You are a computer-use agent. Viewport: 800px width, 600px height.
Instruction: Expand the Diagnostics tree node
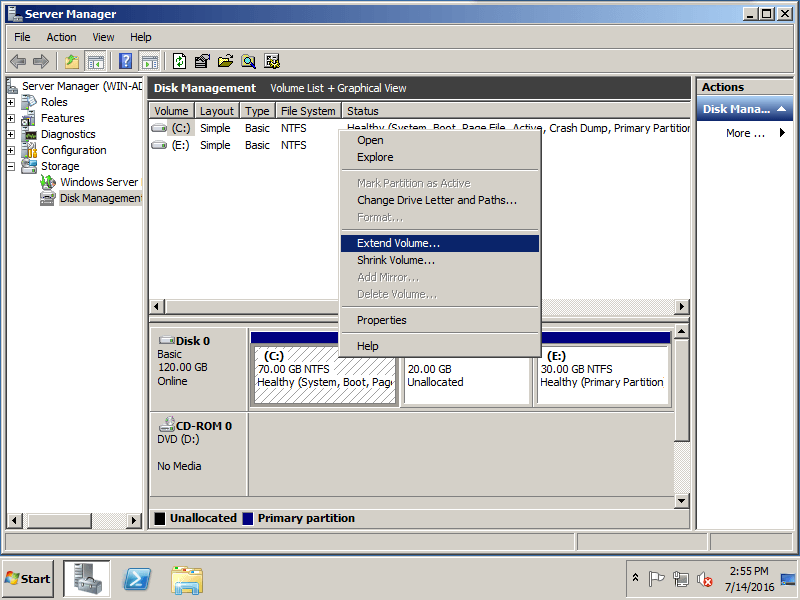[x=11, y=134]
